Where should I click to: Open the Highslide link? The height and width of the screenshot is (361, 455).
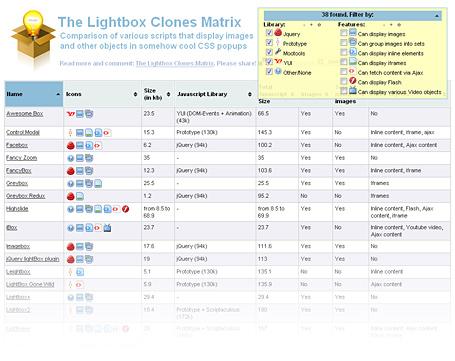(17, 209)
